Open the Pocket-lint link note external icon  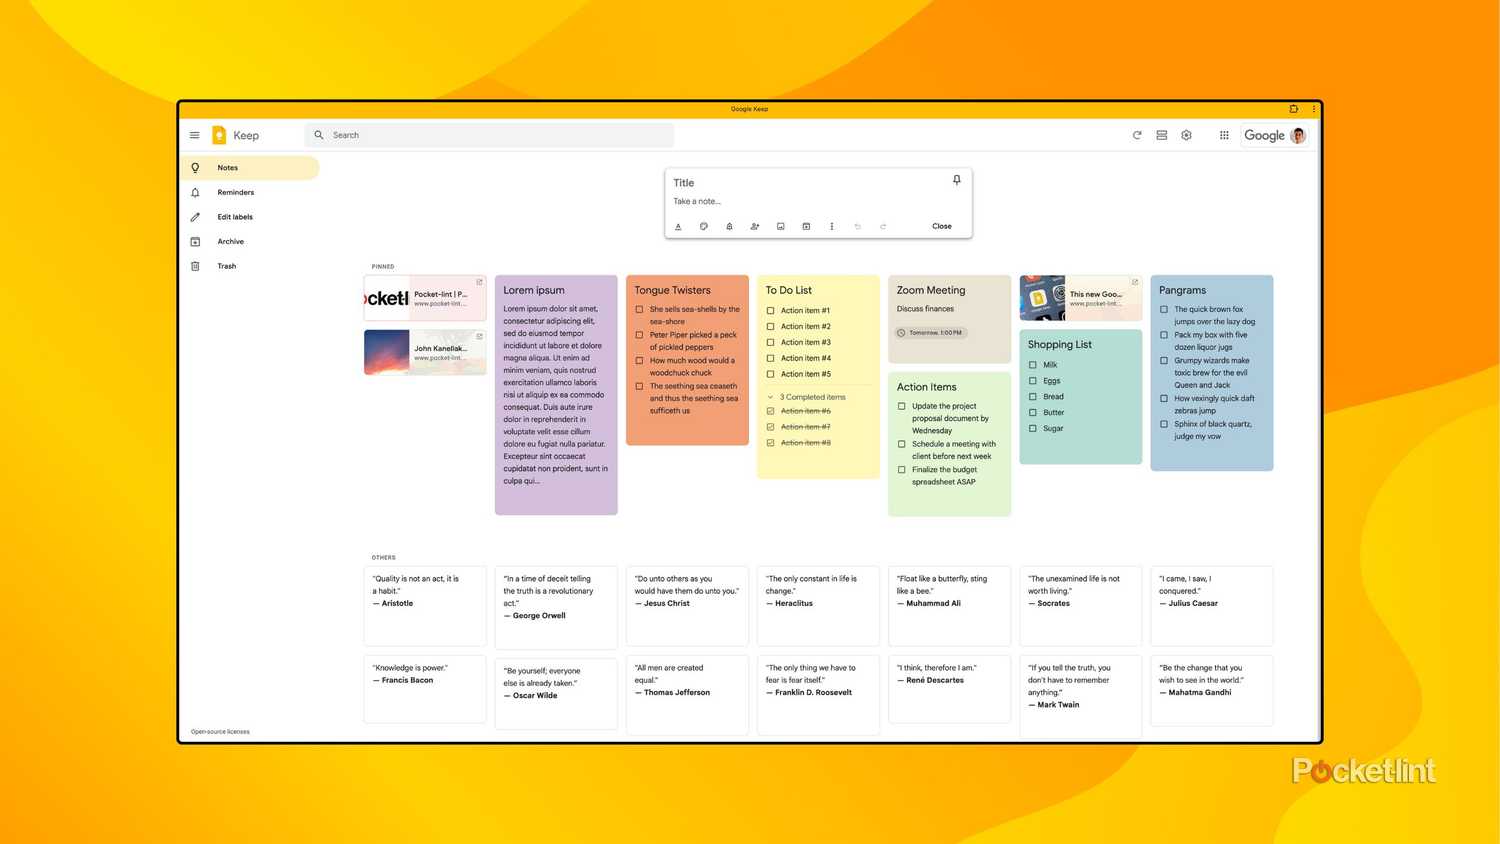[x=479, y=282]
